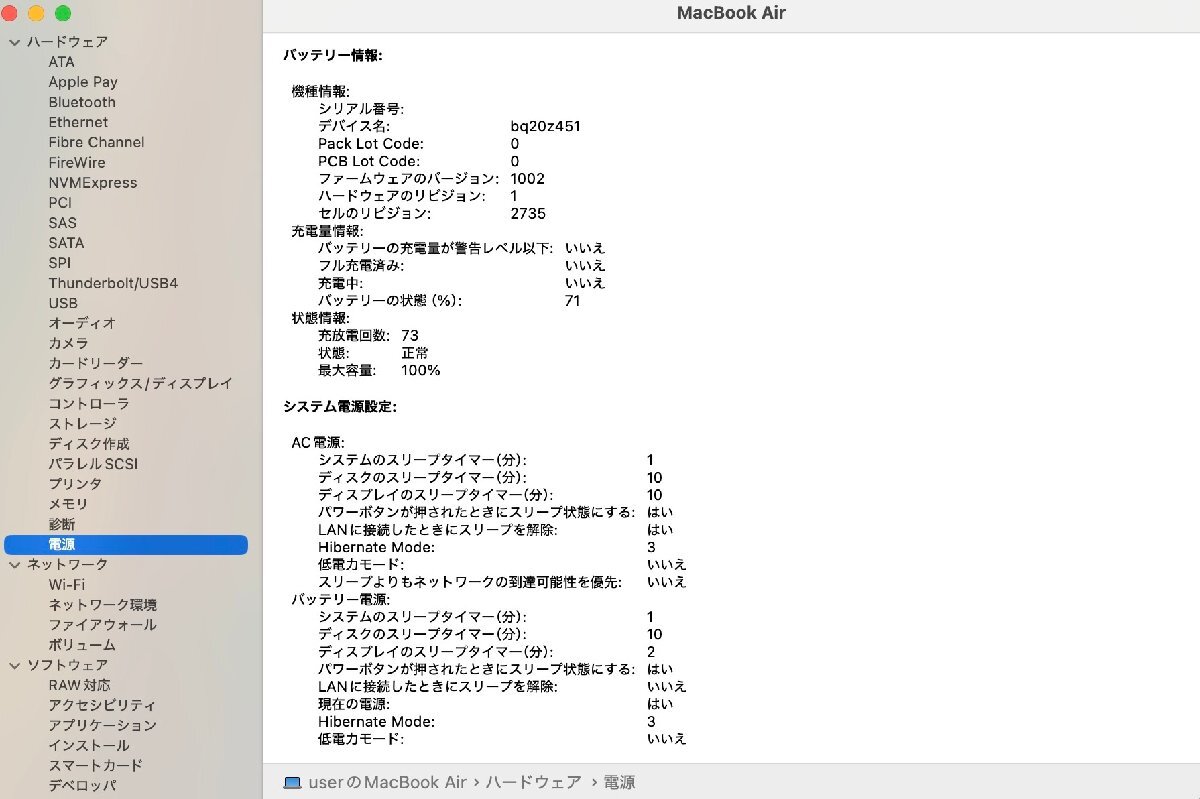Screen dimensions: 1200x799
Task: Open the ストレージ entry
Action: (x=82, y=423)
